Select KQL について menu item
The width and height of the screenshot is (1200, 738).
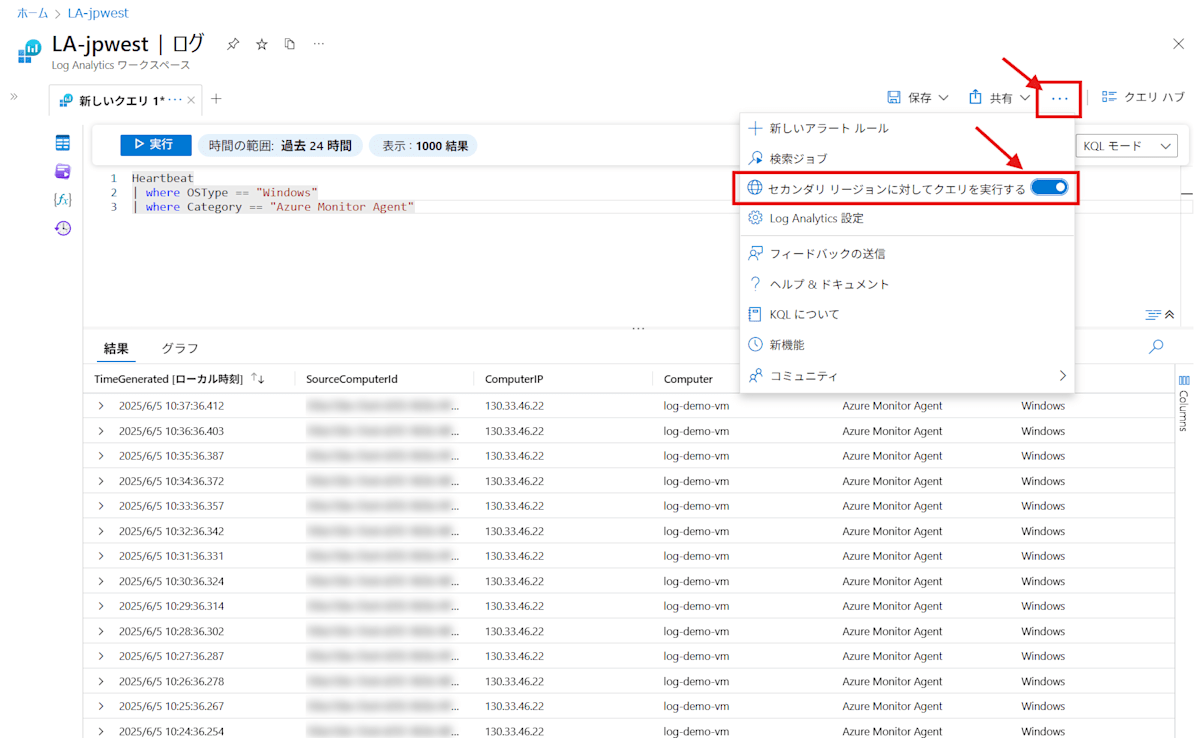point(907,314)
